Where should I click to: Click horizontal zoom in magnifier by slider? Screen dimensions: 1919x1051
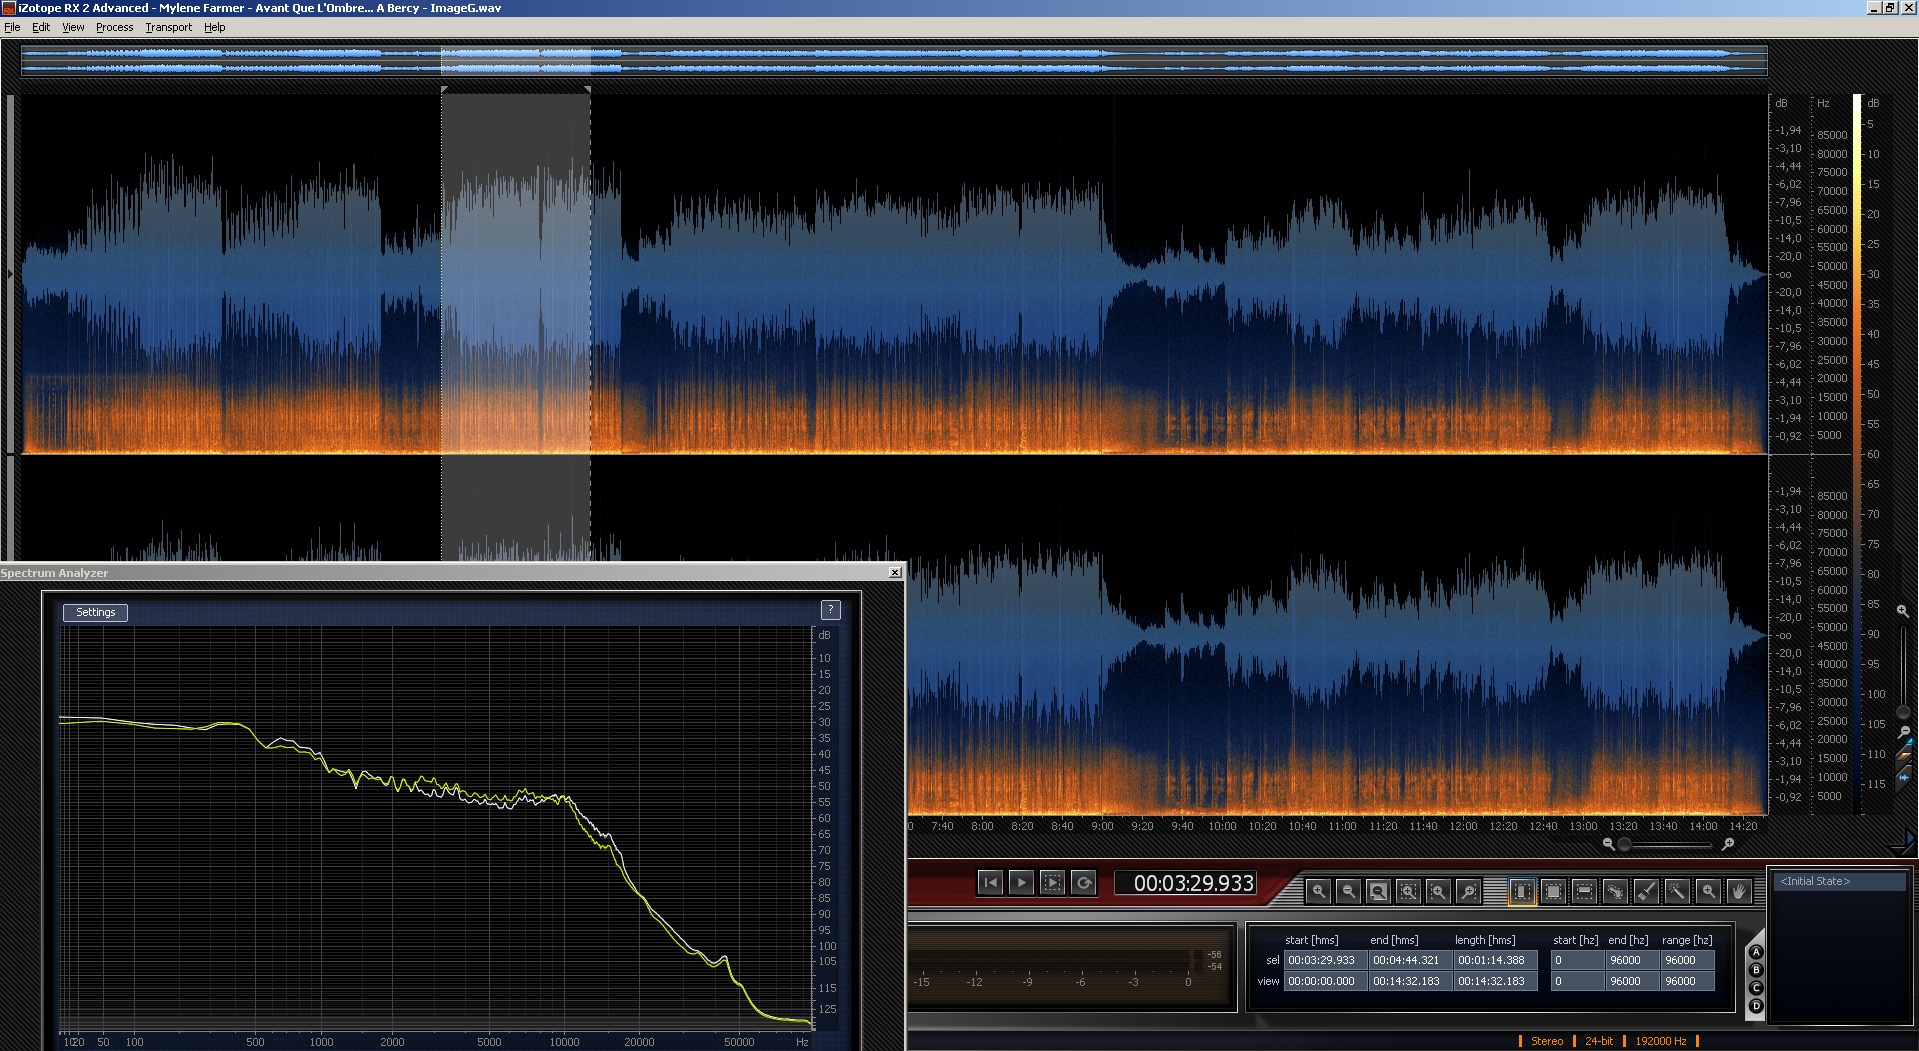tap(1727, 845)
